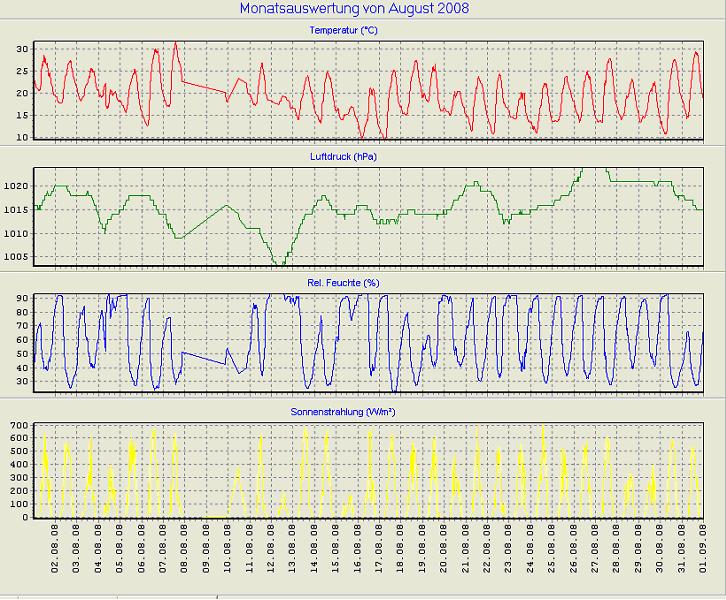This screenshot has height=600, width=726.
Task: Click the 'Temperatur (°C)' chart heading
Action: pyautogui.click(x=343, y=31)
